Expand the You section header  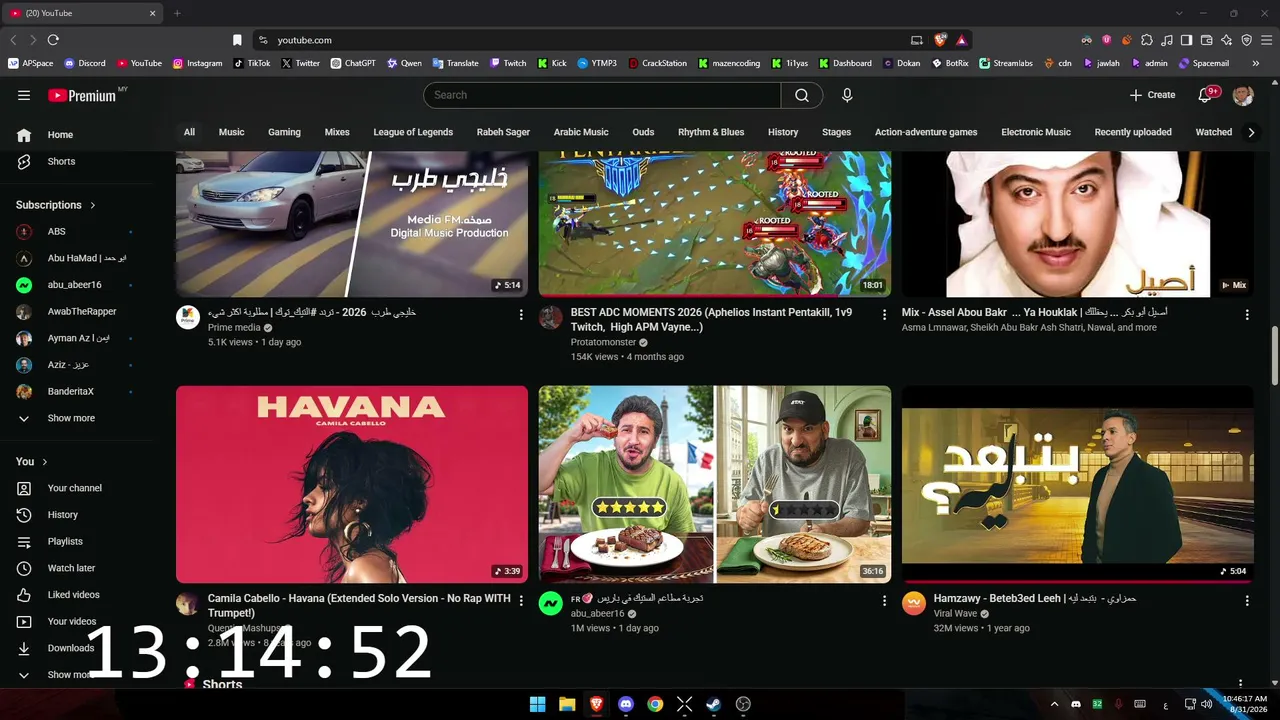[x=32, y=462]
